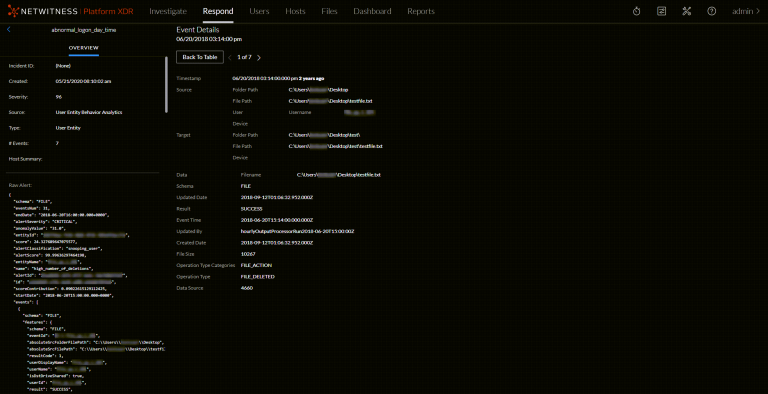Image resolution: width=768 pixels, height=394 pixels.
Task: Go back using the blue left arrow
Action: (x=9, y=30)
